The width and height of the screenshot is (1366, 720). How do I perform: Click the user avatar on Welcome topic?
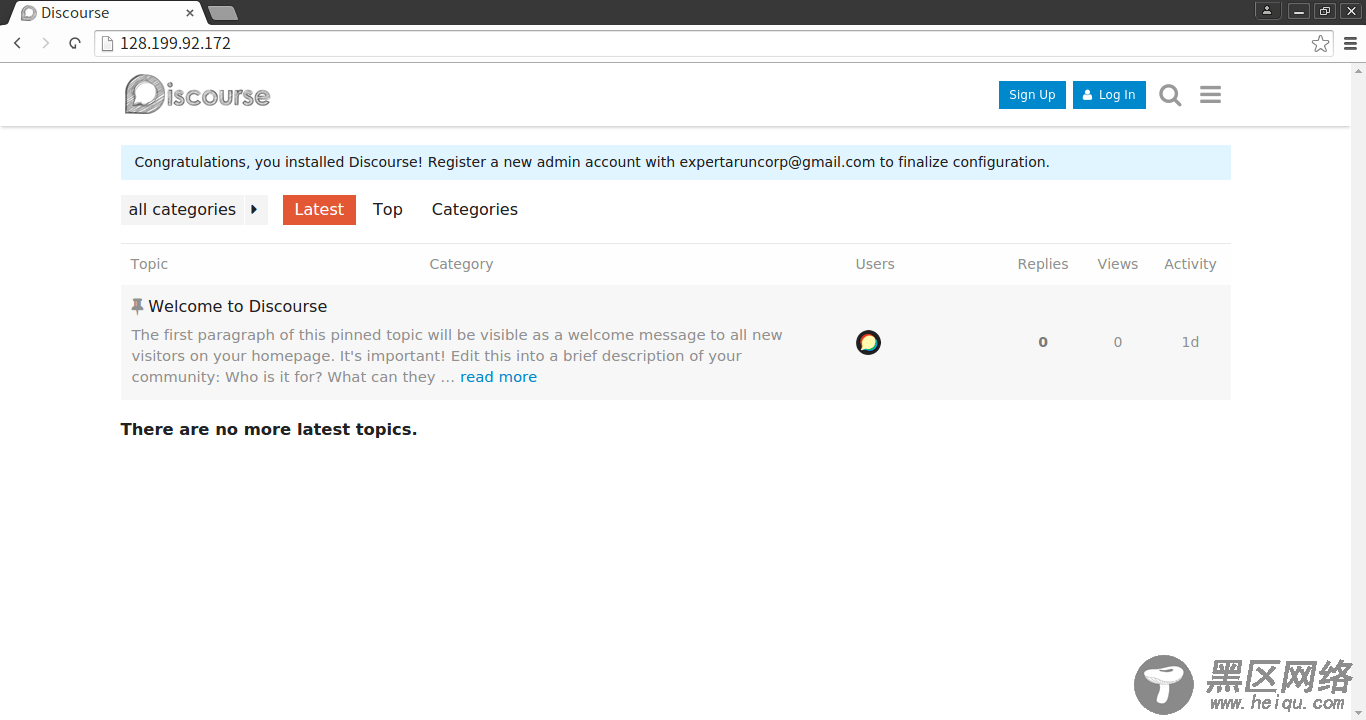click(x=868, y=343)
